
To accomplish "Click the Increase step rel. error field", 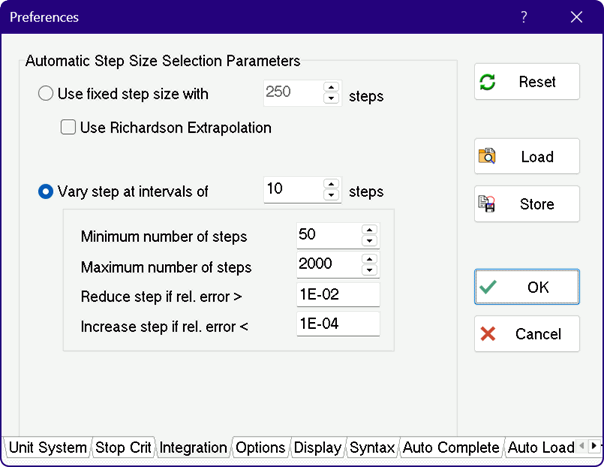I will [337, 324].
